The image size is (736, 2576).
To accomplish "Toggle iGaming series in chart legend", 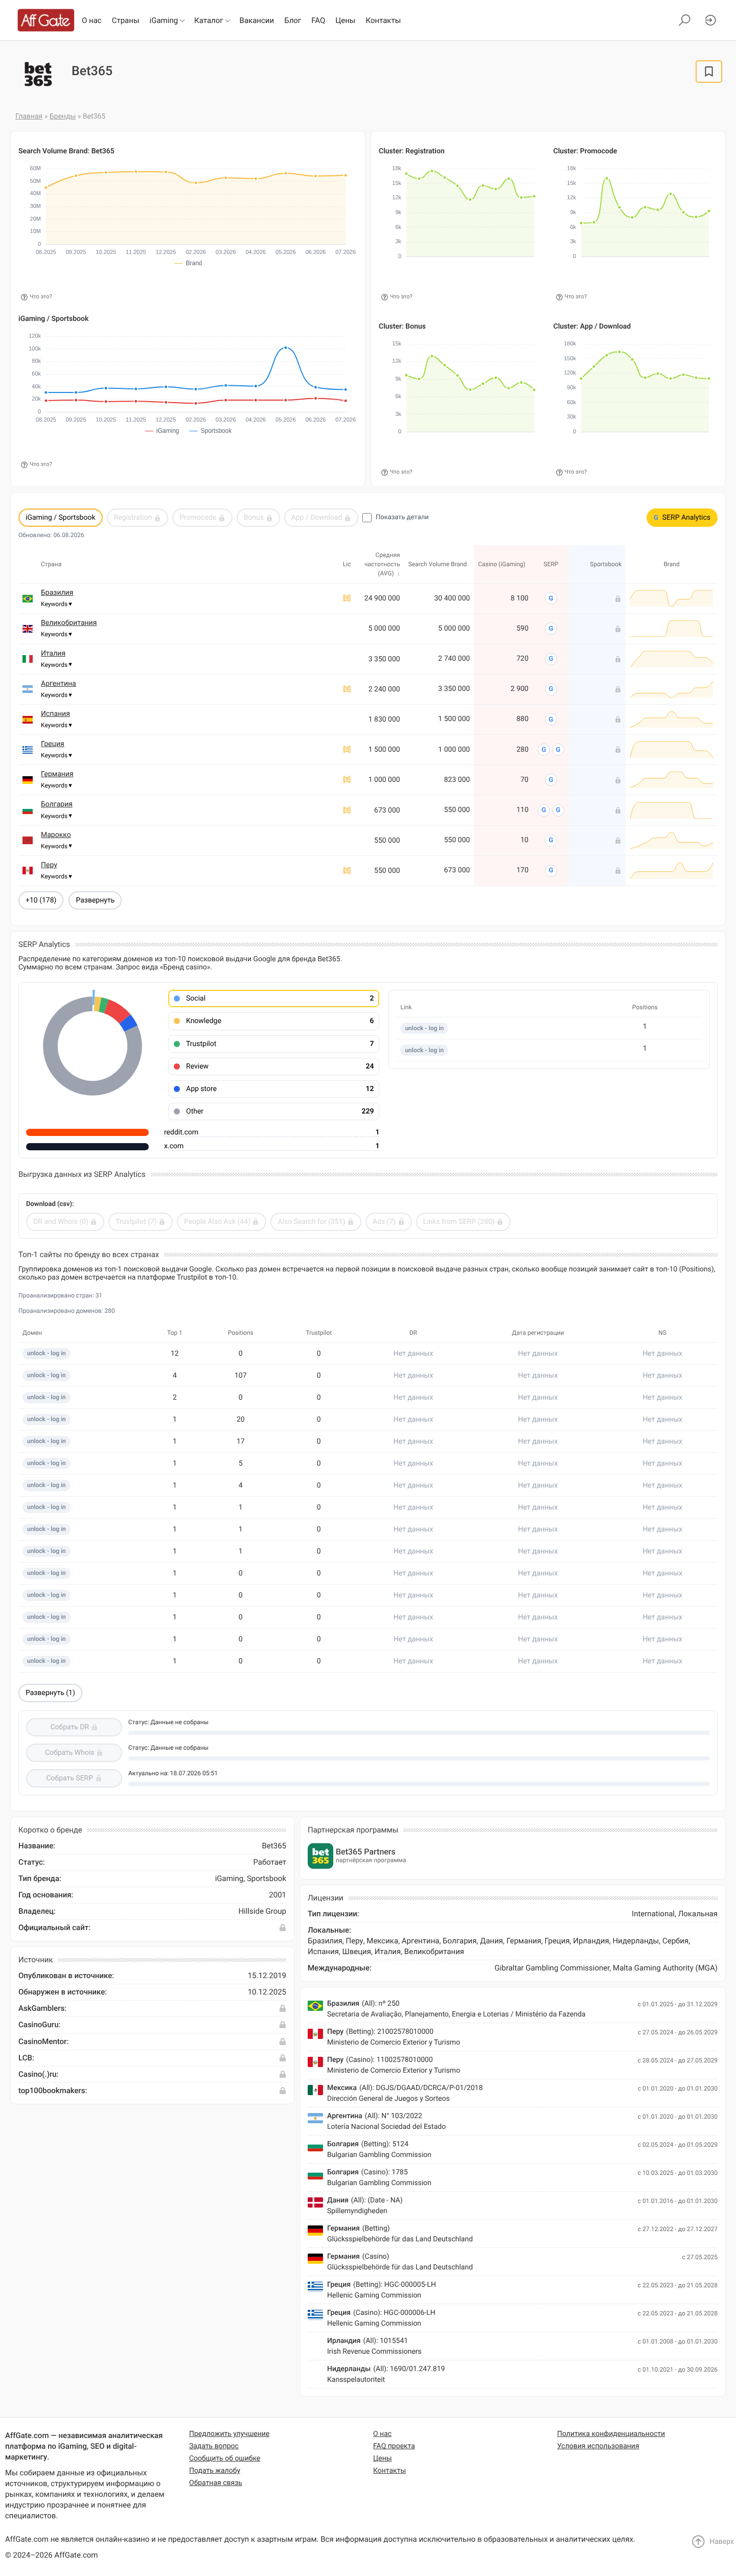I will point(162,431).
